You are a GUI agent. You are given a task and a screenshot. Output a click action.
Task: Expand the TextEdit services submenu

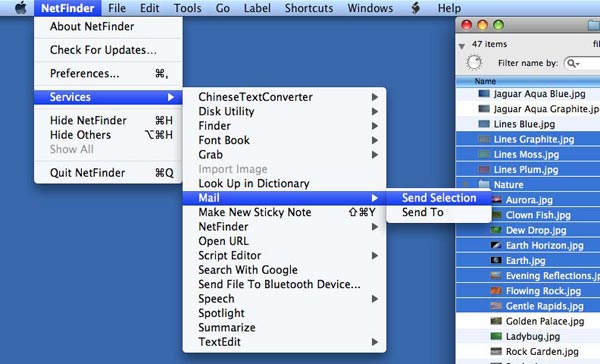(375, 342)
